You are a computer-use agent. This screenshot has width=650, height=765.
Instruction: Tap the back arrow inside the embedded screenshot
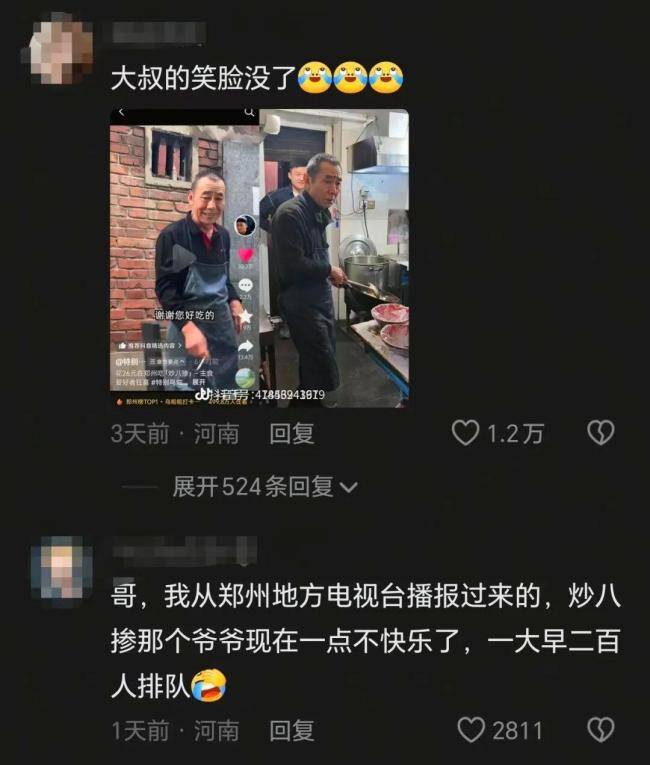(122, 113)
